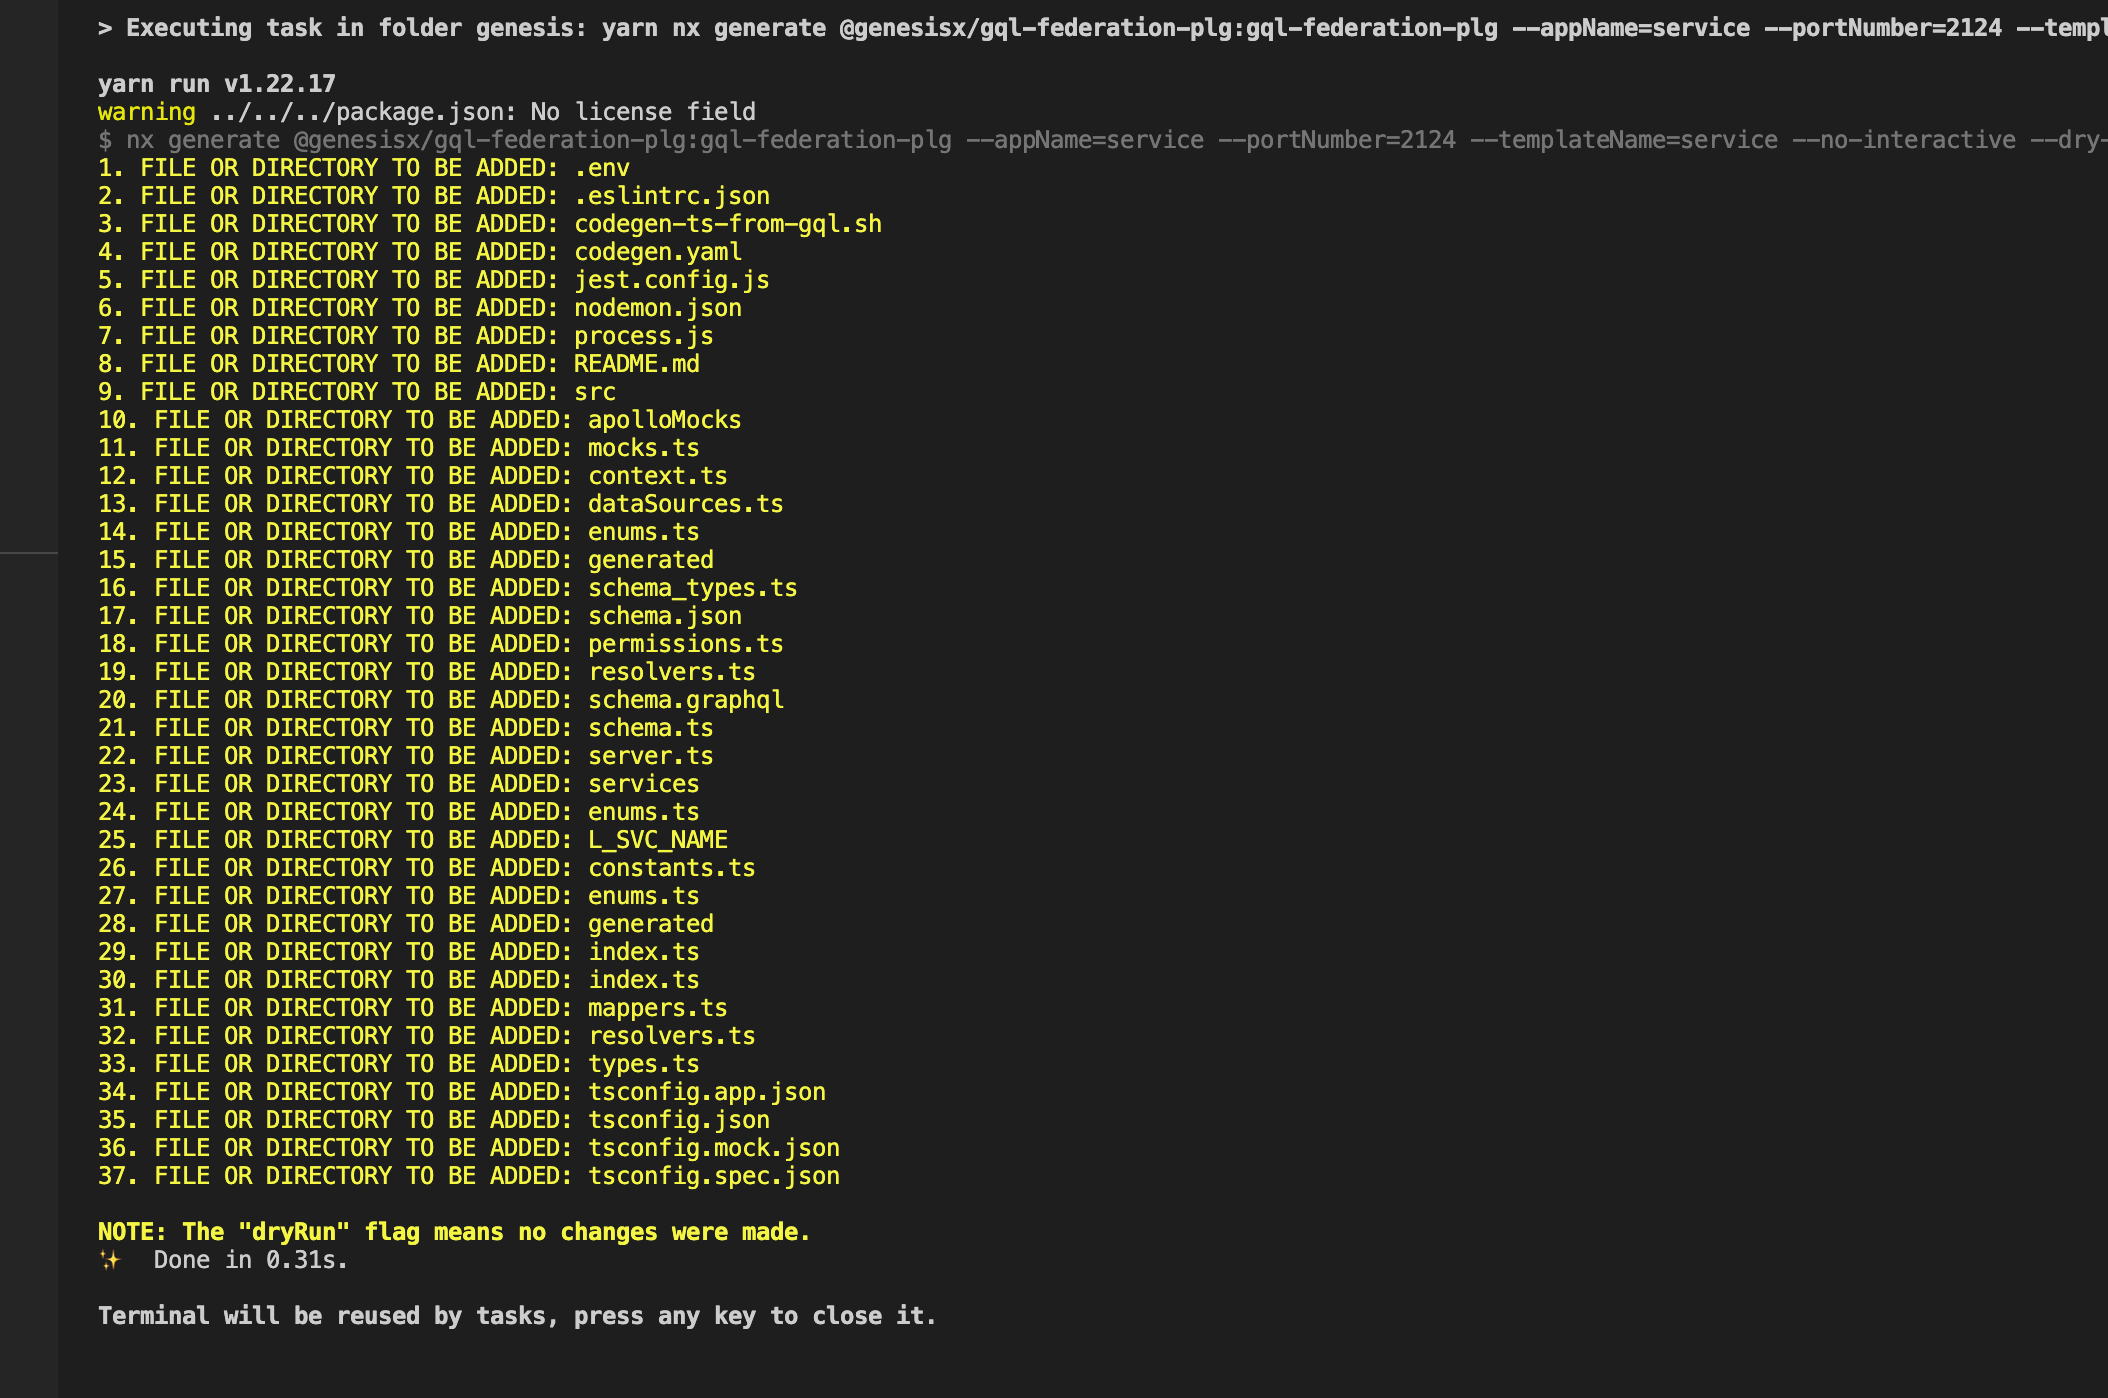Click 'yarn run v1.22.17' line
Screen dimensions: 2108x1398
pyautogui.click(x=217, y=84)
